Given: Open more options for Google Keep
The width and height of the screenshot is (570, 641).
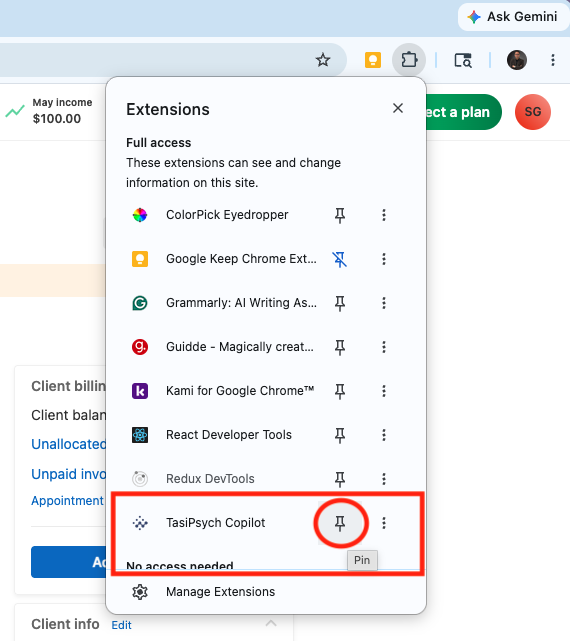Looking at the screenshot, I should pos(384,259).
